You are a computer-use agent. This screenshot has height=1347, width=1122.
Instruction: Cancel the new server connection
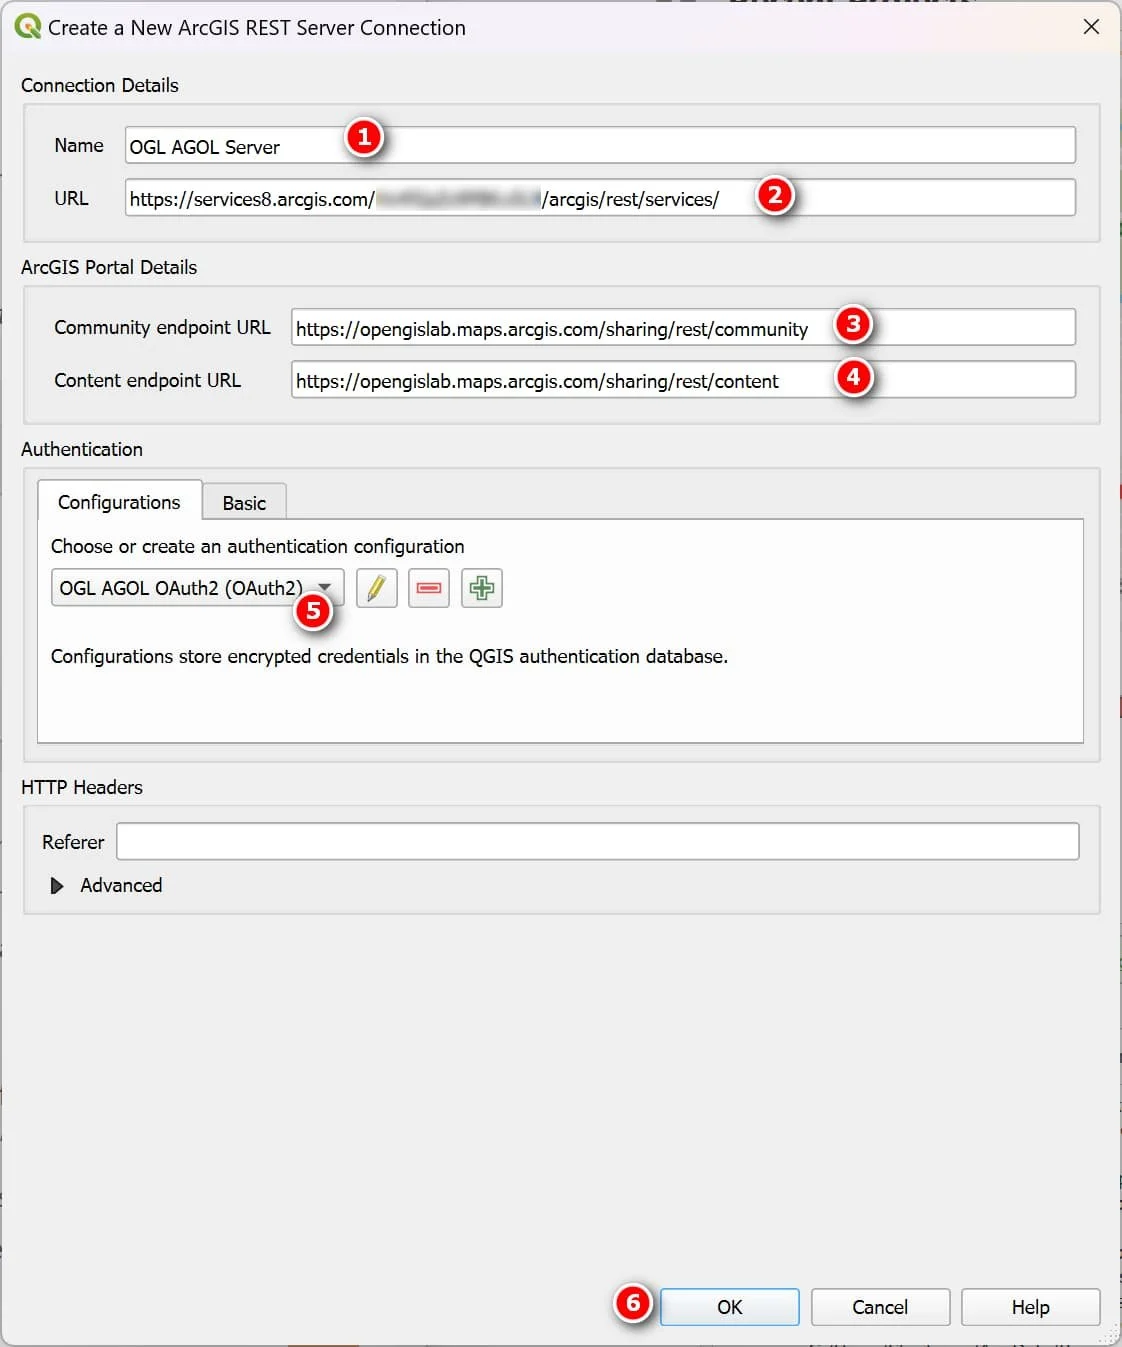point(879,1307)
